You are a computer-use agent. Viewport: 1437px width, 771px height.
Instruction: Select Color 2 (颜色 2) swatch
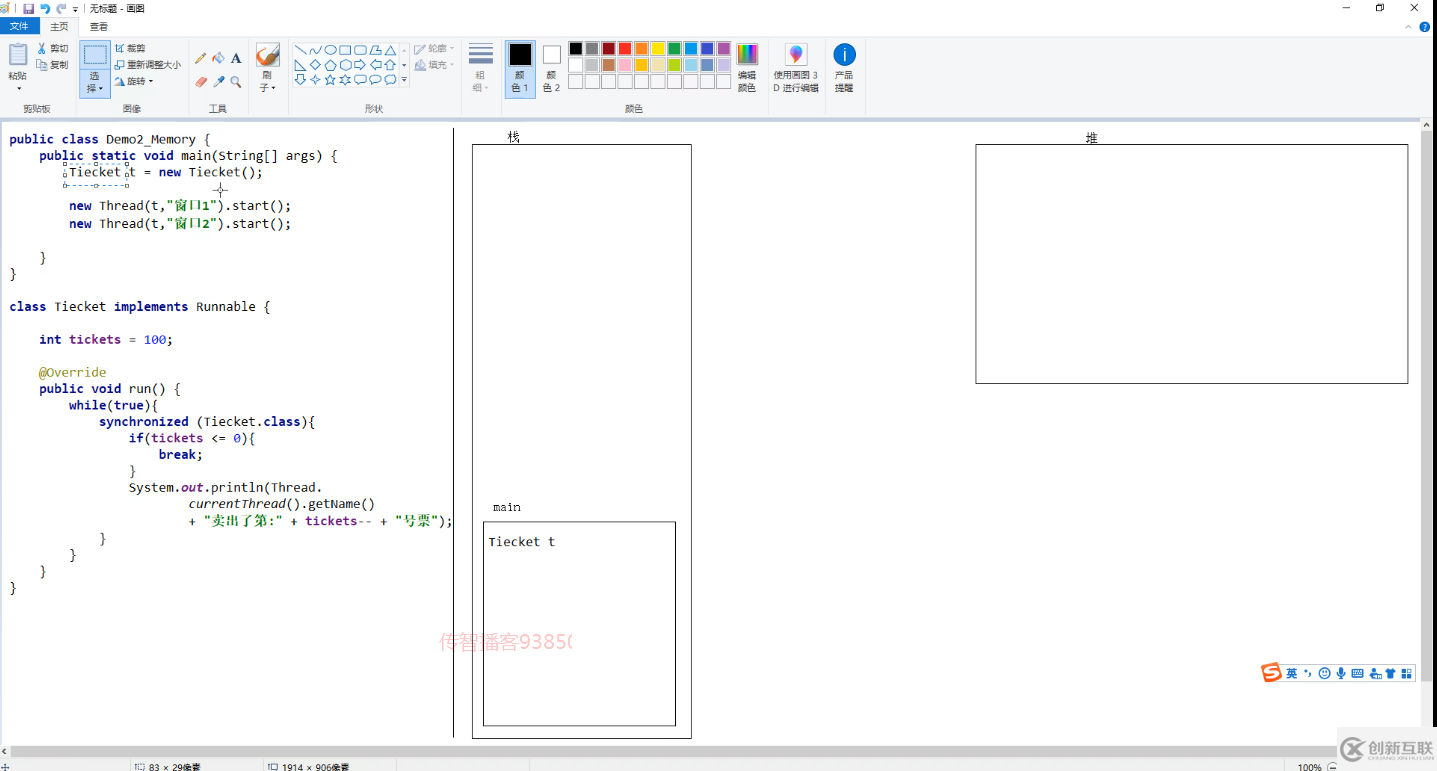tap(551, 68)
